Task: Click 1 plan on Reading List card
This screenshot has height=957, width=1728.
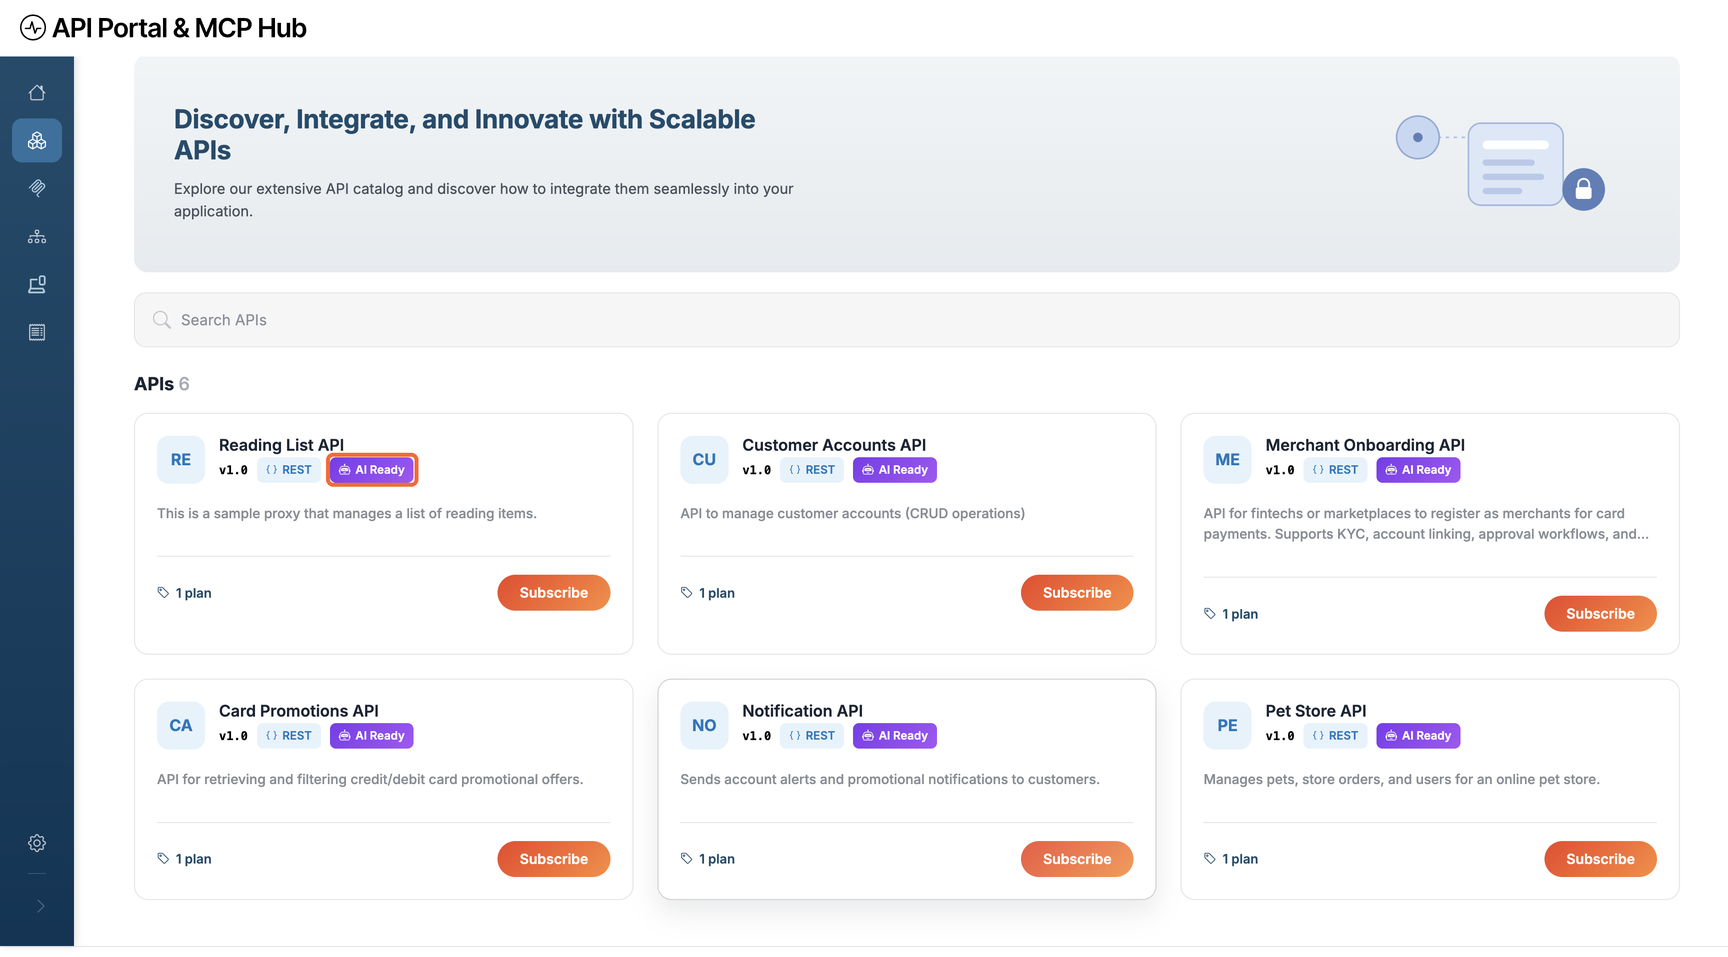Action: [x=185, y=593]
